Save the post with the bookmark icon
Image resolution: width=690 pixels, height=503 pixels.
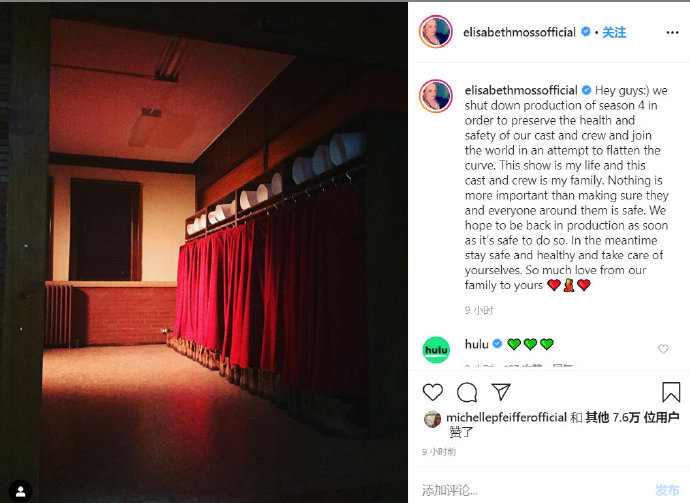tap(671, 392)
